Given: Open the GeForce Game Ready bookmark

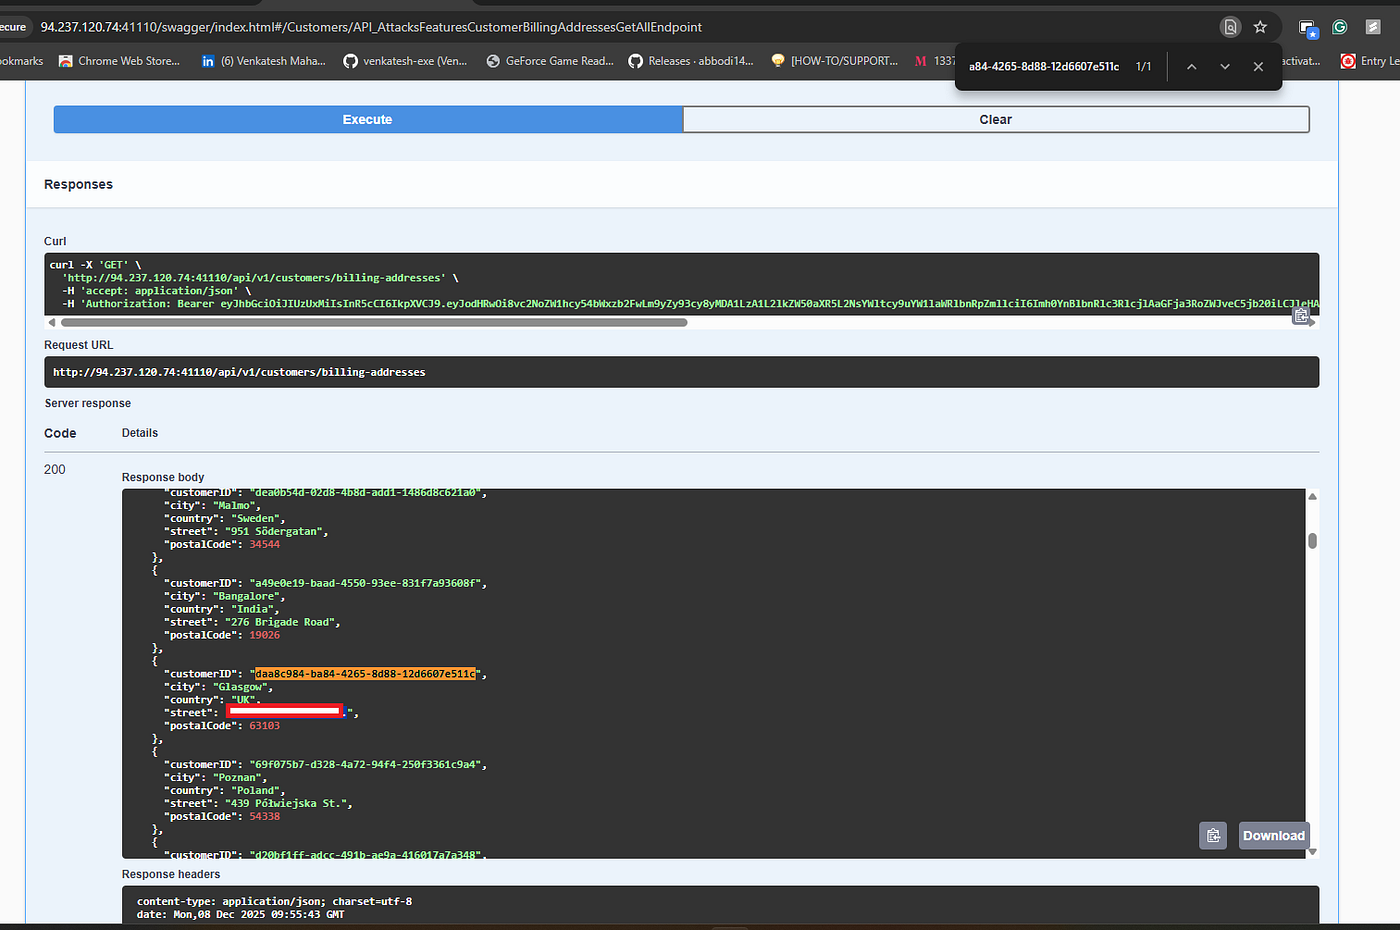Looking at the screenshot, I should 550,61.
